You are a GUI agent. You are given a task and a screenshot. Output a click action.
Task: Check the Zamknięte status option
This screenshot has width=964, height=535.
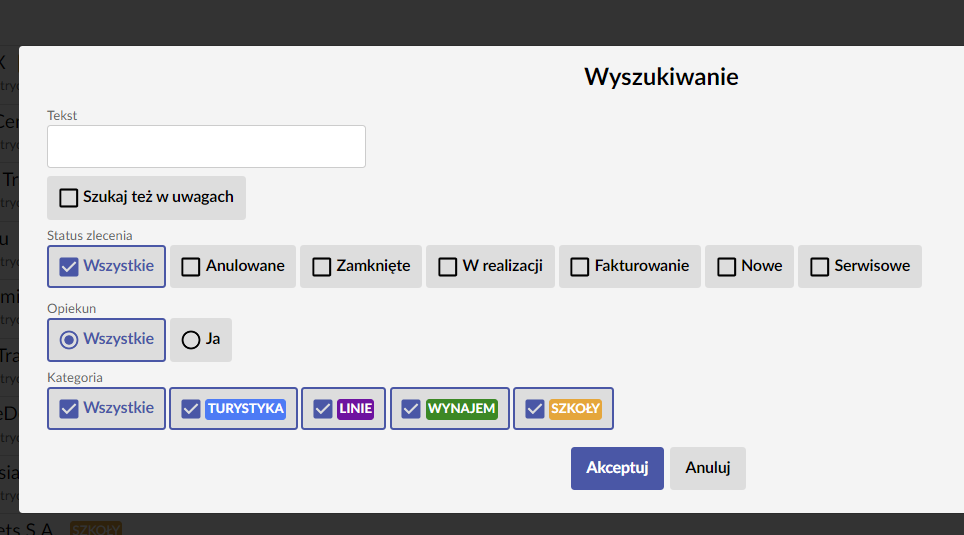(x=361, y=266)
